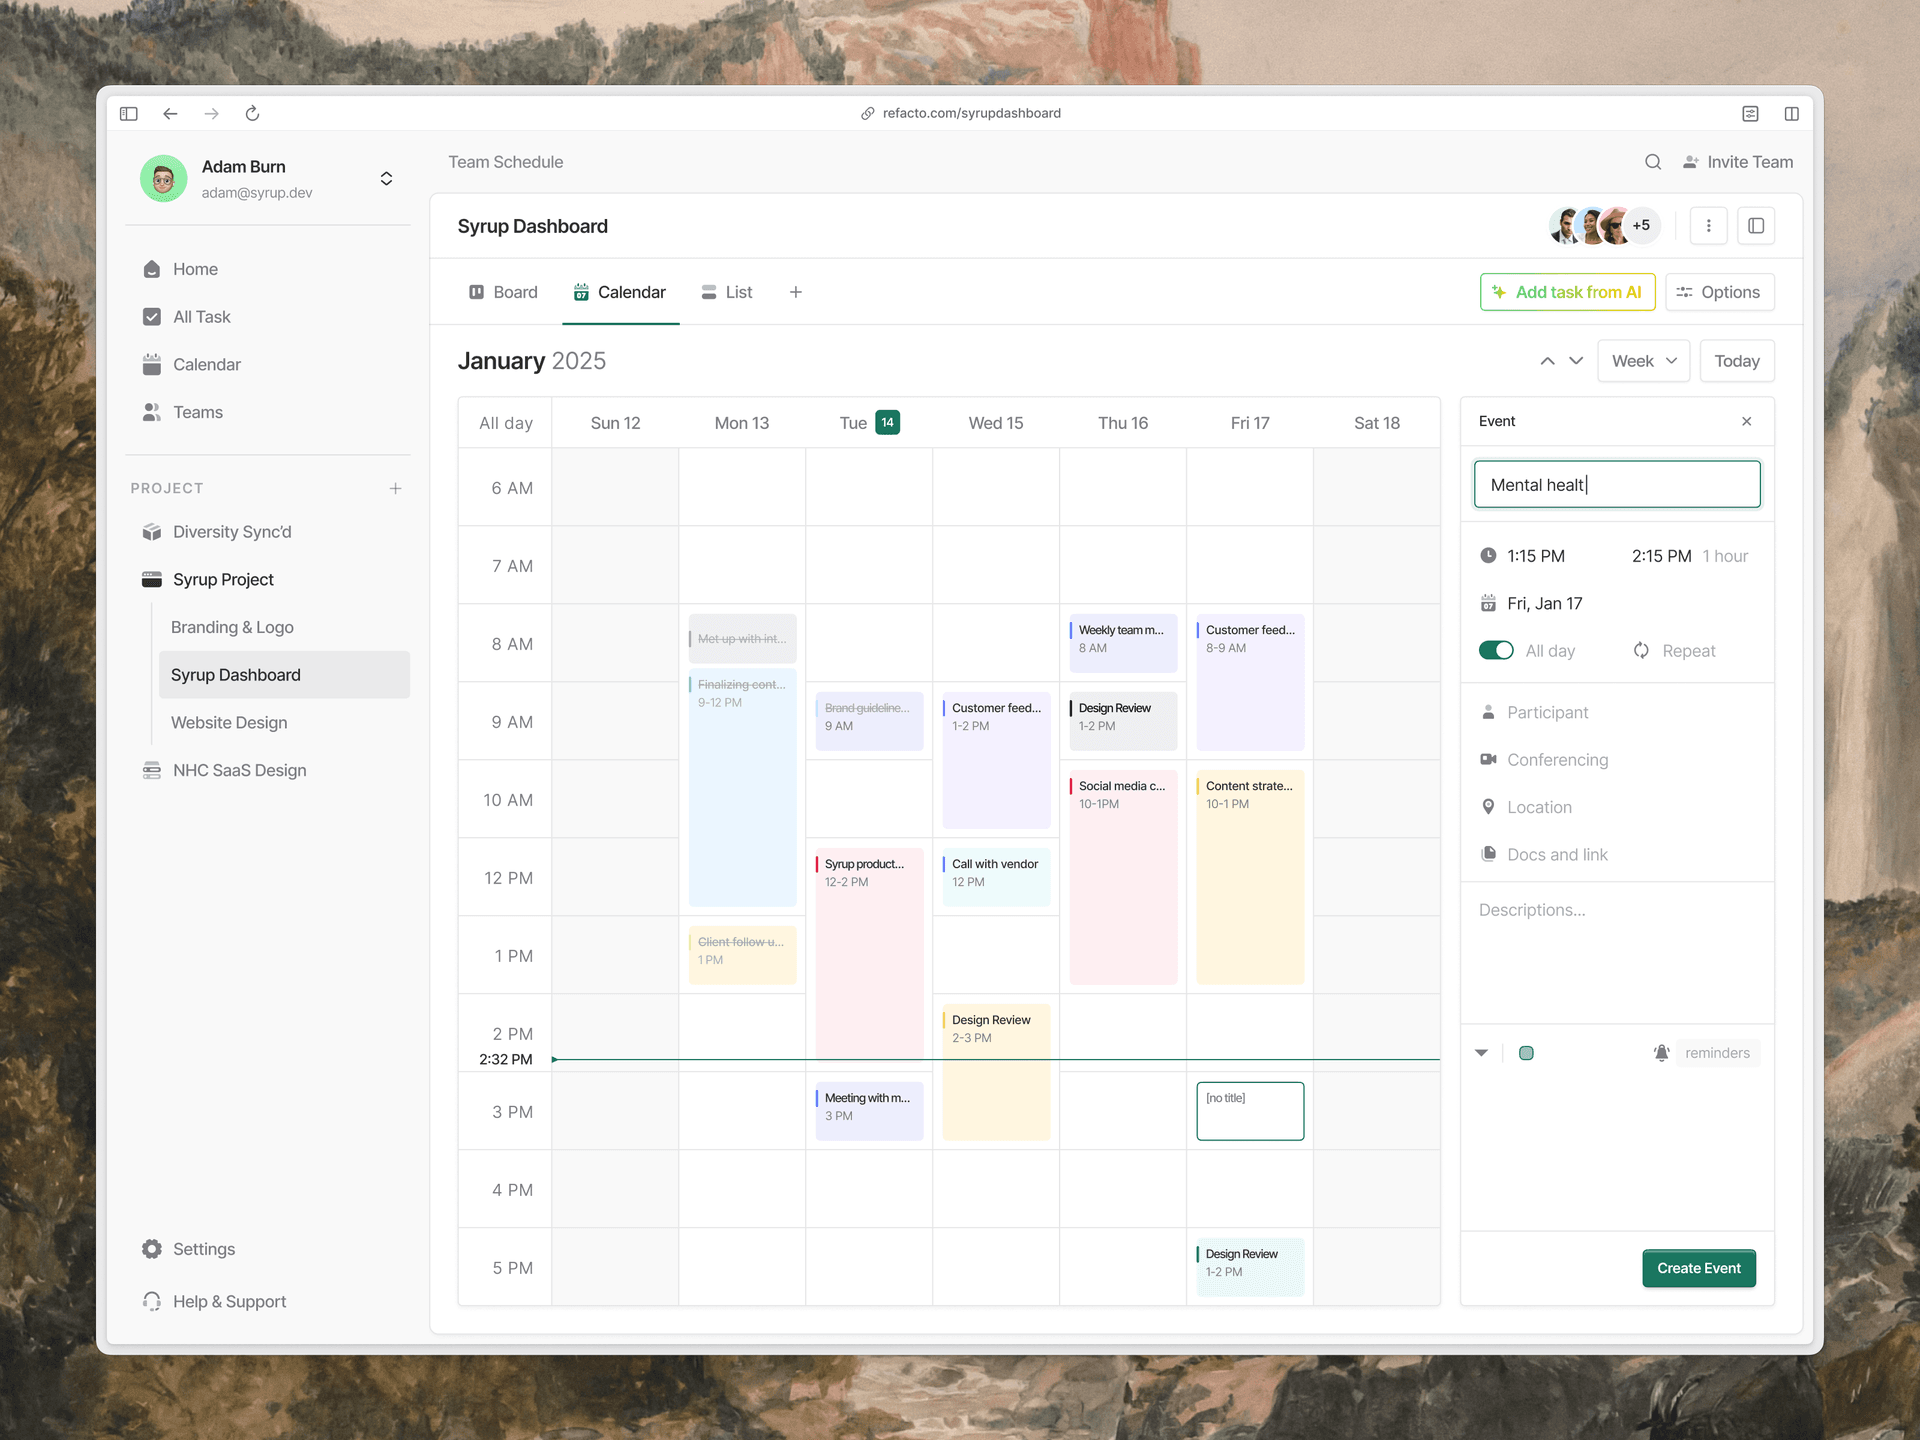Switch to the Board tab
Screen dimensions: 1920x1440
click(503, 292)
